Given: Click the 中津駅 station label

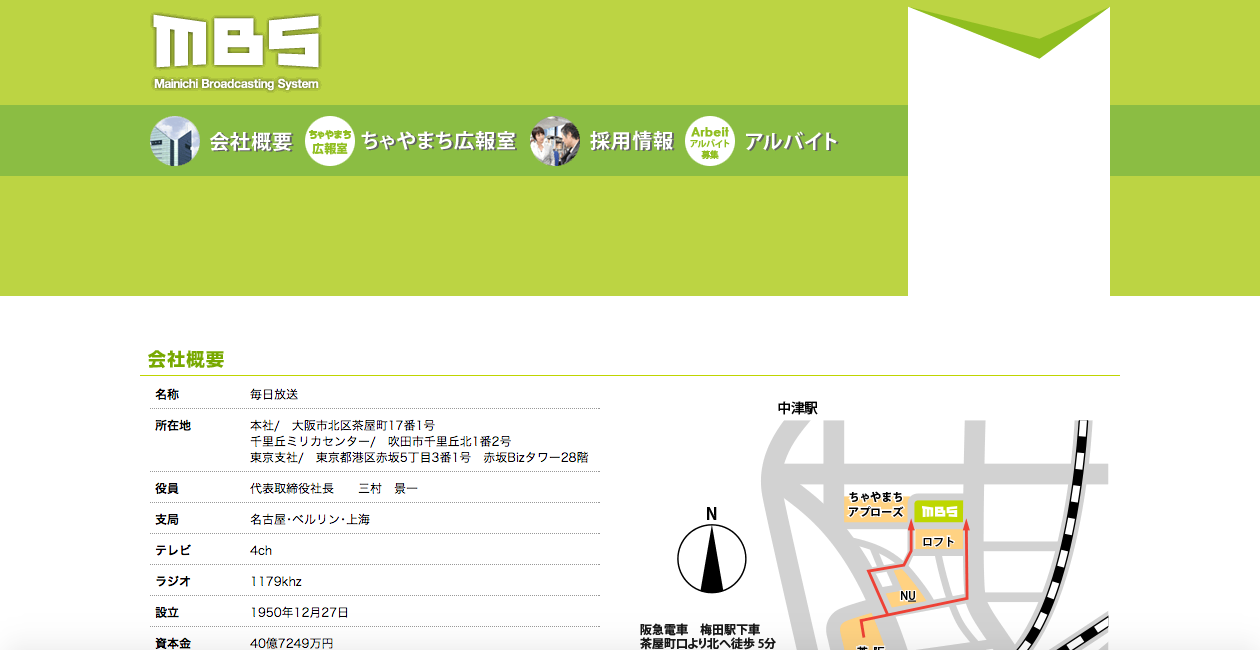Looking at the screenshot, I should [x=798, y=408].
